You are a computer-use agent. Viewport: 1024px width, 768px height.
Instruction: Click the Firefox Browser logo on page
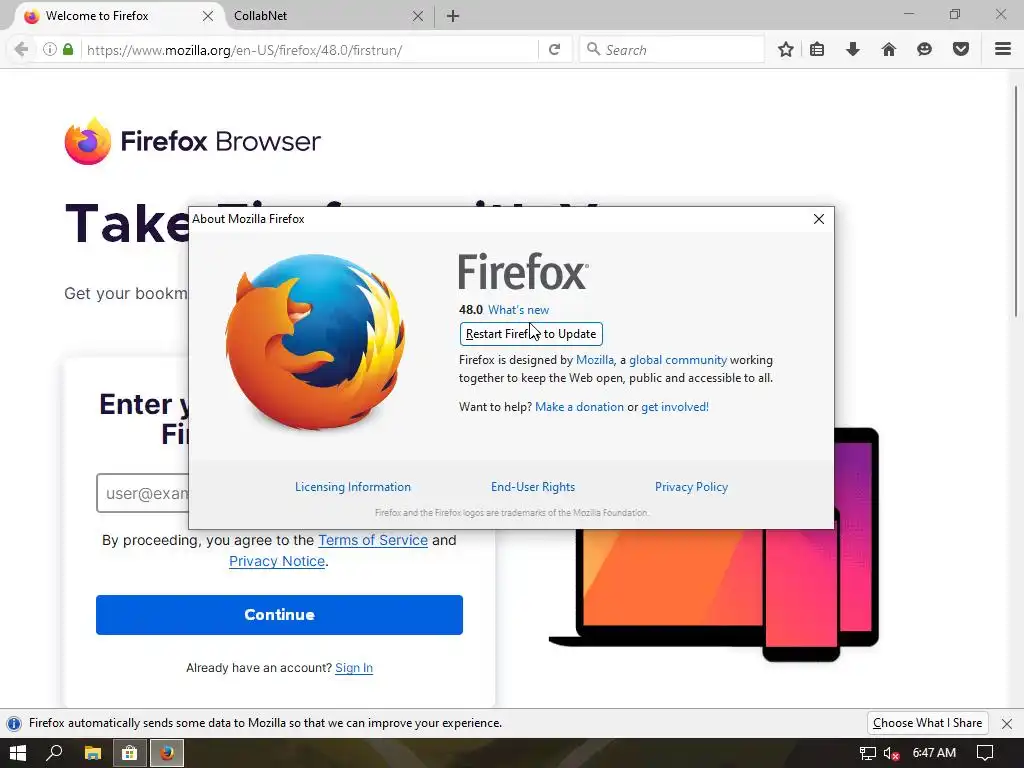[x=193, y=141]
